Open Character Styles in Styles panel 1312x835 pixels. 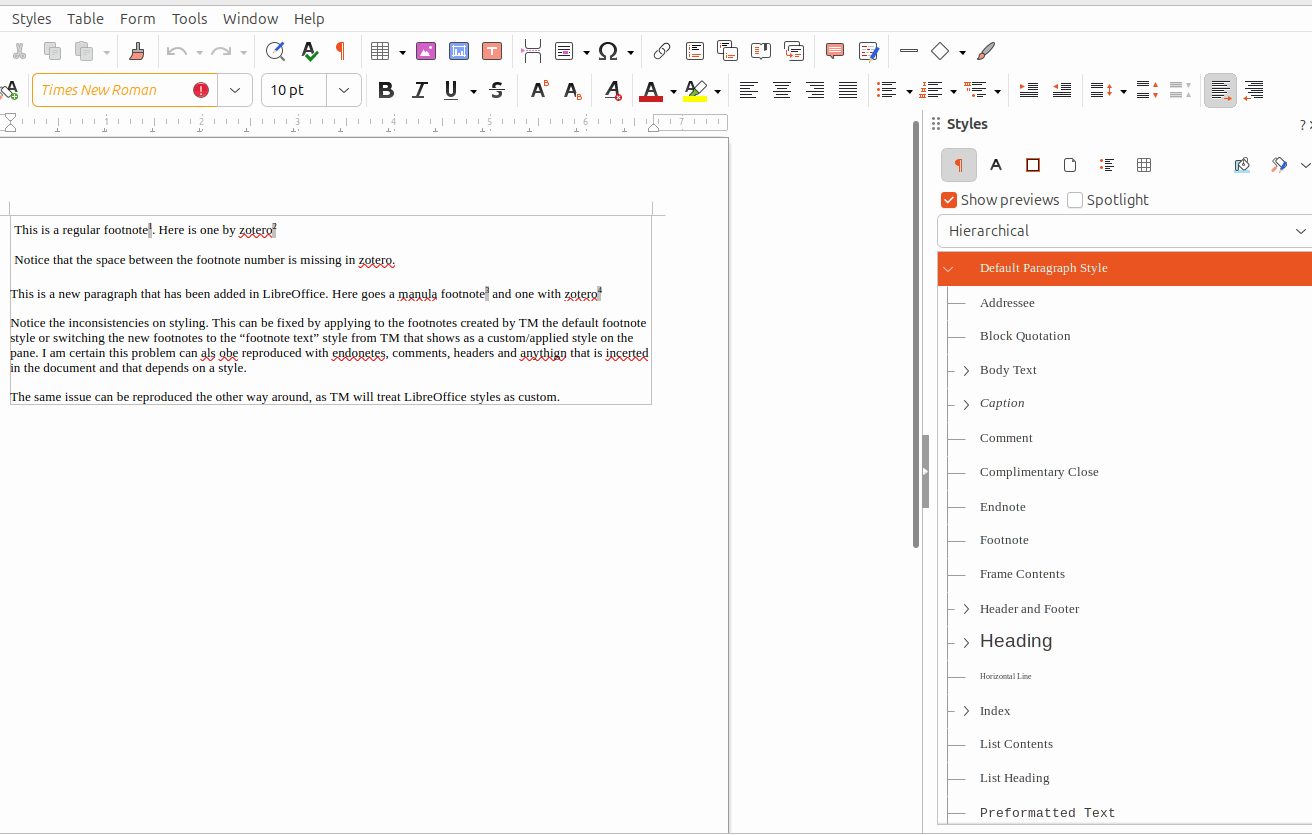click(996, 165)
